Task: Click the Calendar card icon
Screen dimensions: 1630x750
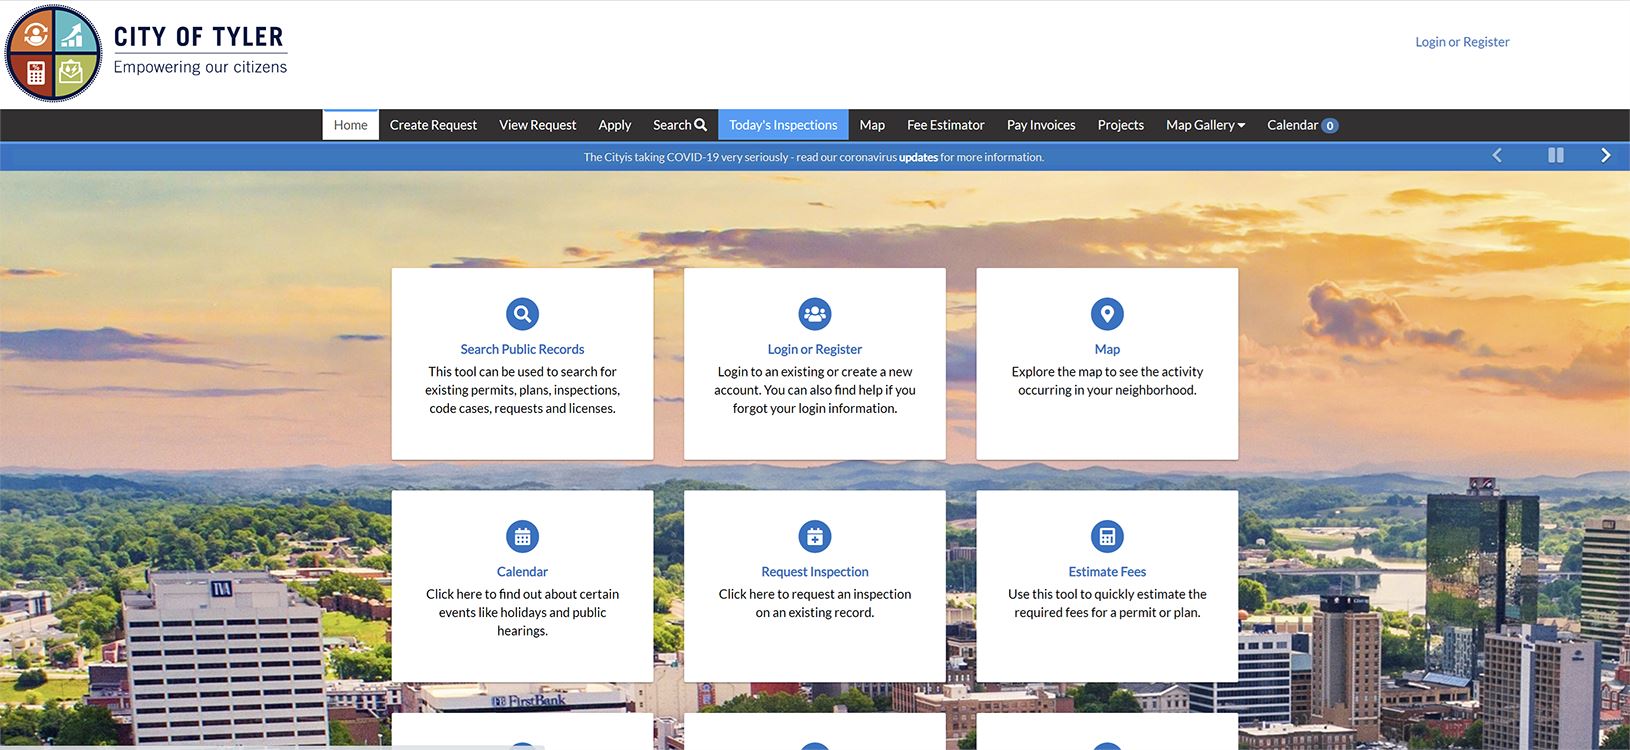Action: 522,537
